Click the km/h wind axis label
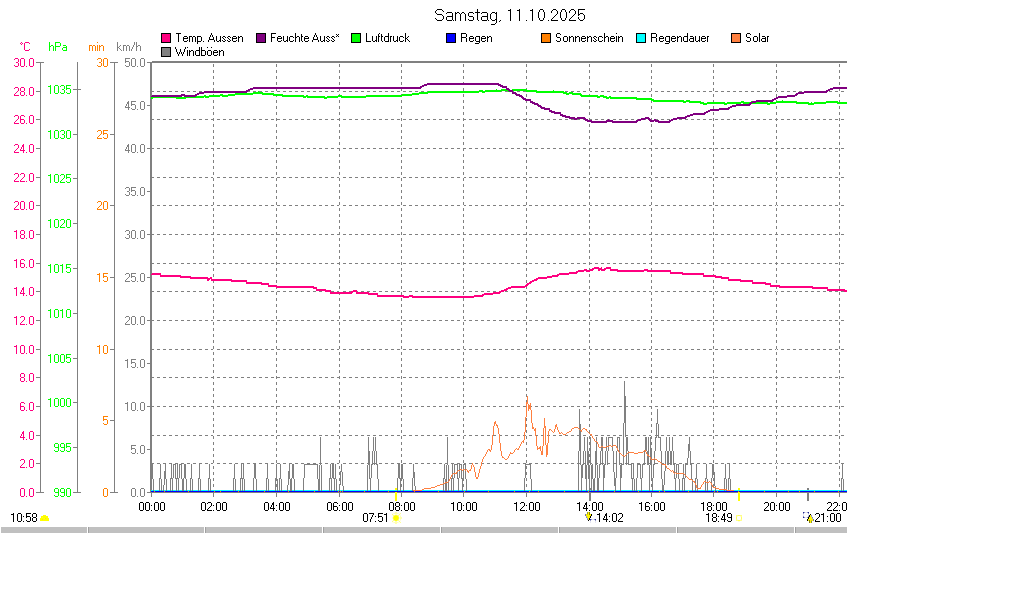 click(128, 47)
